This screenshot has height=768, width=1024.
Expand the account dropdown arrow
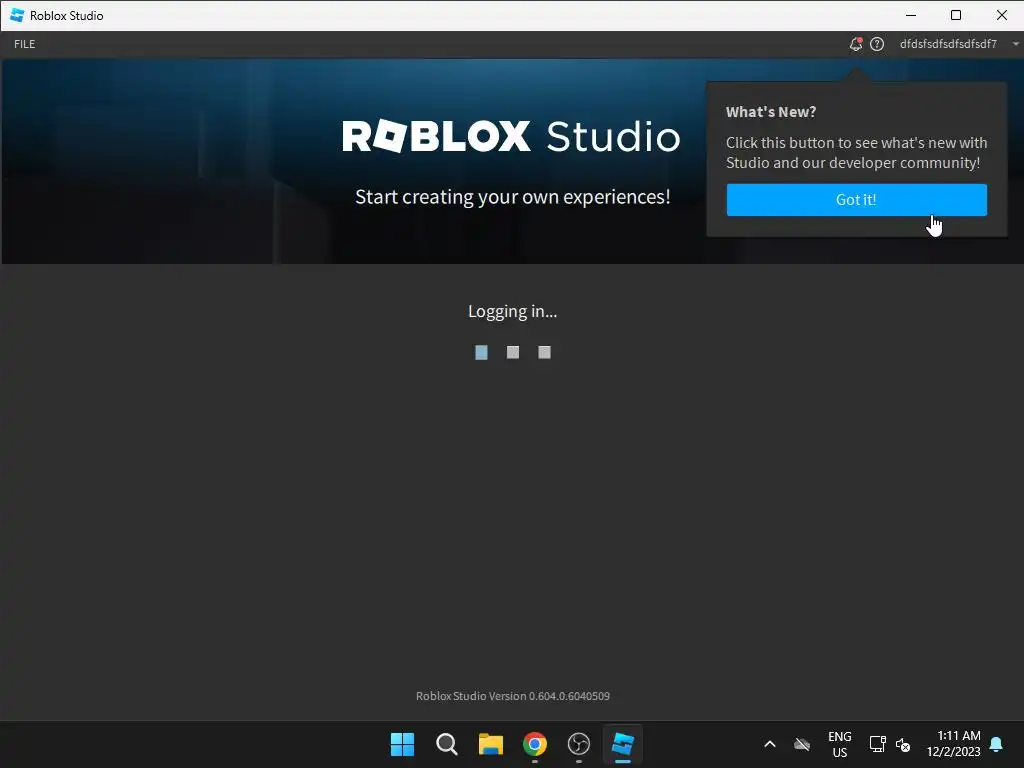click(1016, 44)
